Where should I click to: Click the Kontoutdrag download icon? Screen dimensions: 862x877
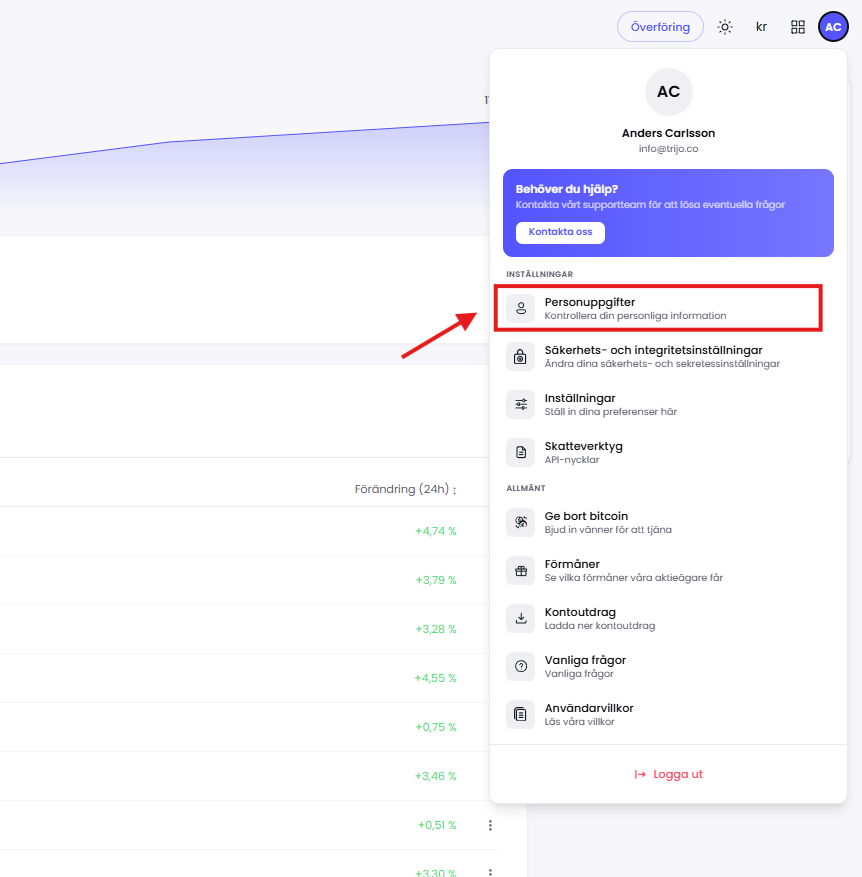[x=521, y=619]
